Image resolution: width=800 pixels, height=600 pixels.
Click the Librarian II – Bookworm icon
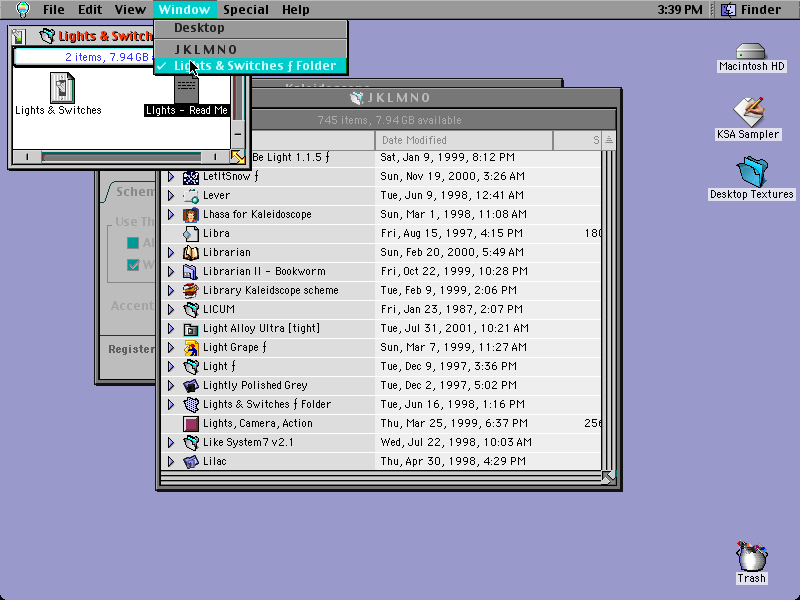point(191,271)
